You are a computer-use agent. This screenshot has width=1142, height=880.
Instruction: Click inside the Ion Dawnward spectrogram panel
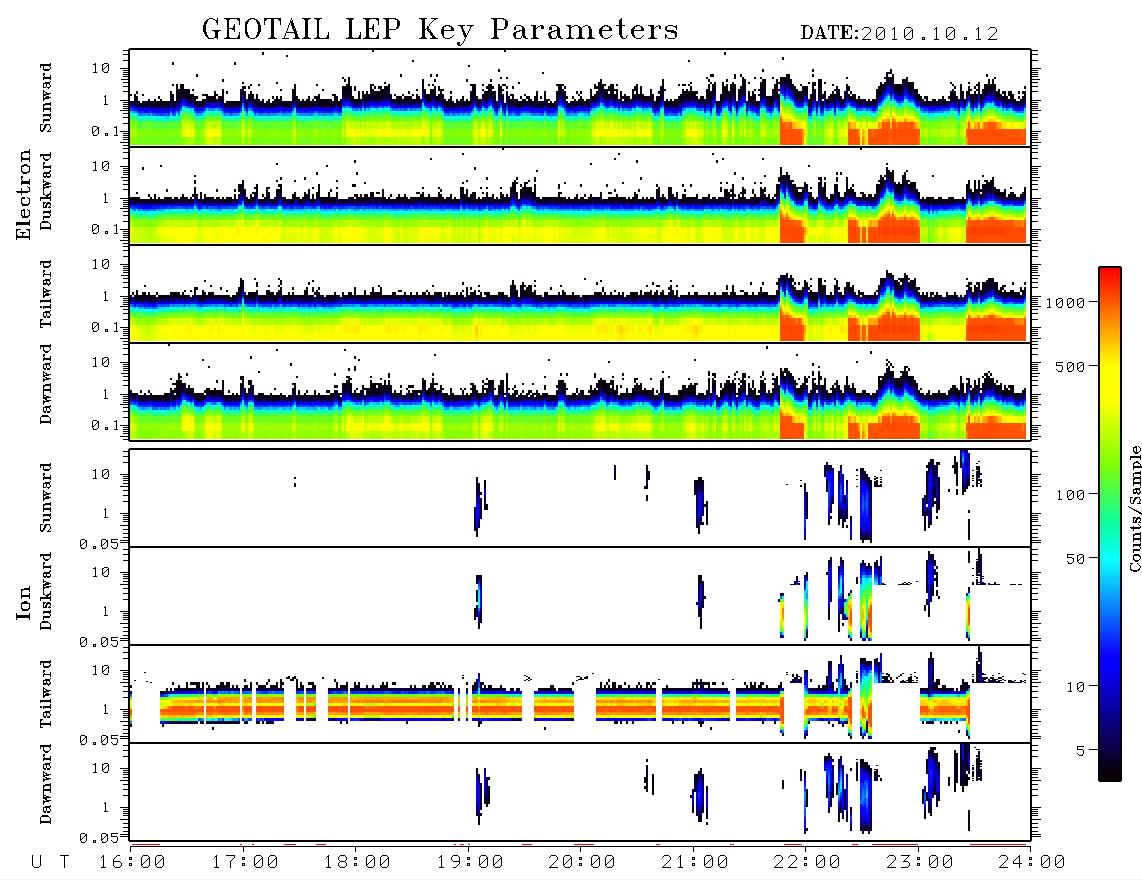pyautogui.click(x=580, y=792)
